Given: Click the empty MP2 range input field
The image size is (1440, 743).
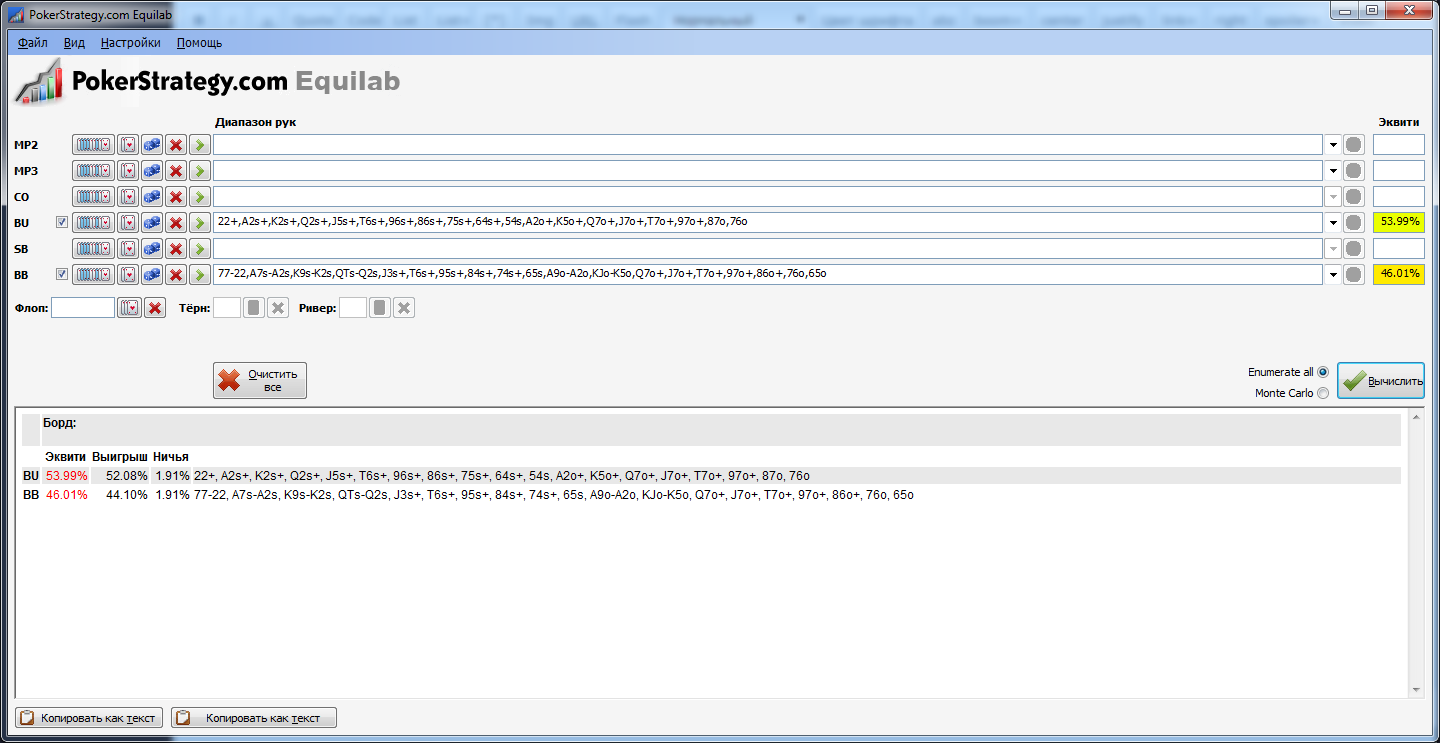Looking at the screenshot, I should [768, 145].
